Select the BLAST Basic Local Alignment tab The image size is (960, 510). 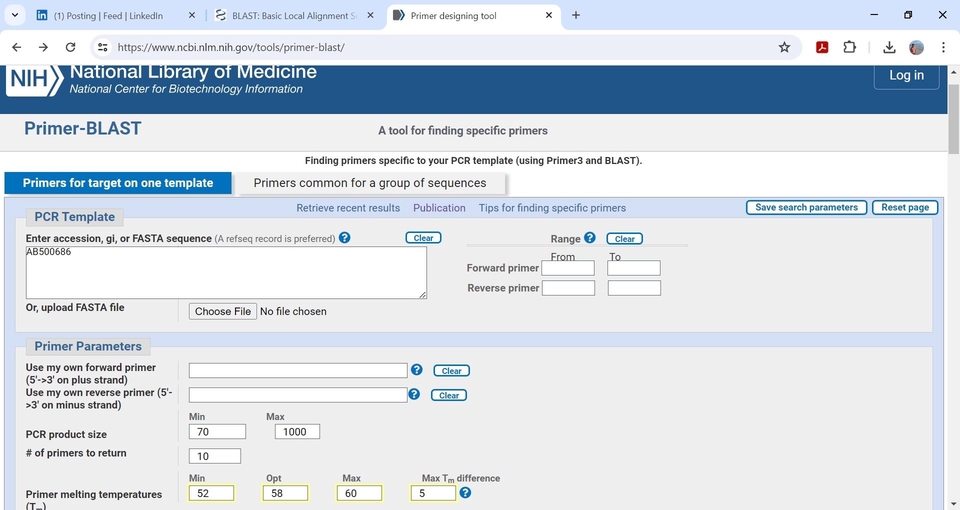[290, 16]
